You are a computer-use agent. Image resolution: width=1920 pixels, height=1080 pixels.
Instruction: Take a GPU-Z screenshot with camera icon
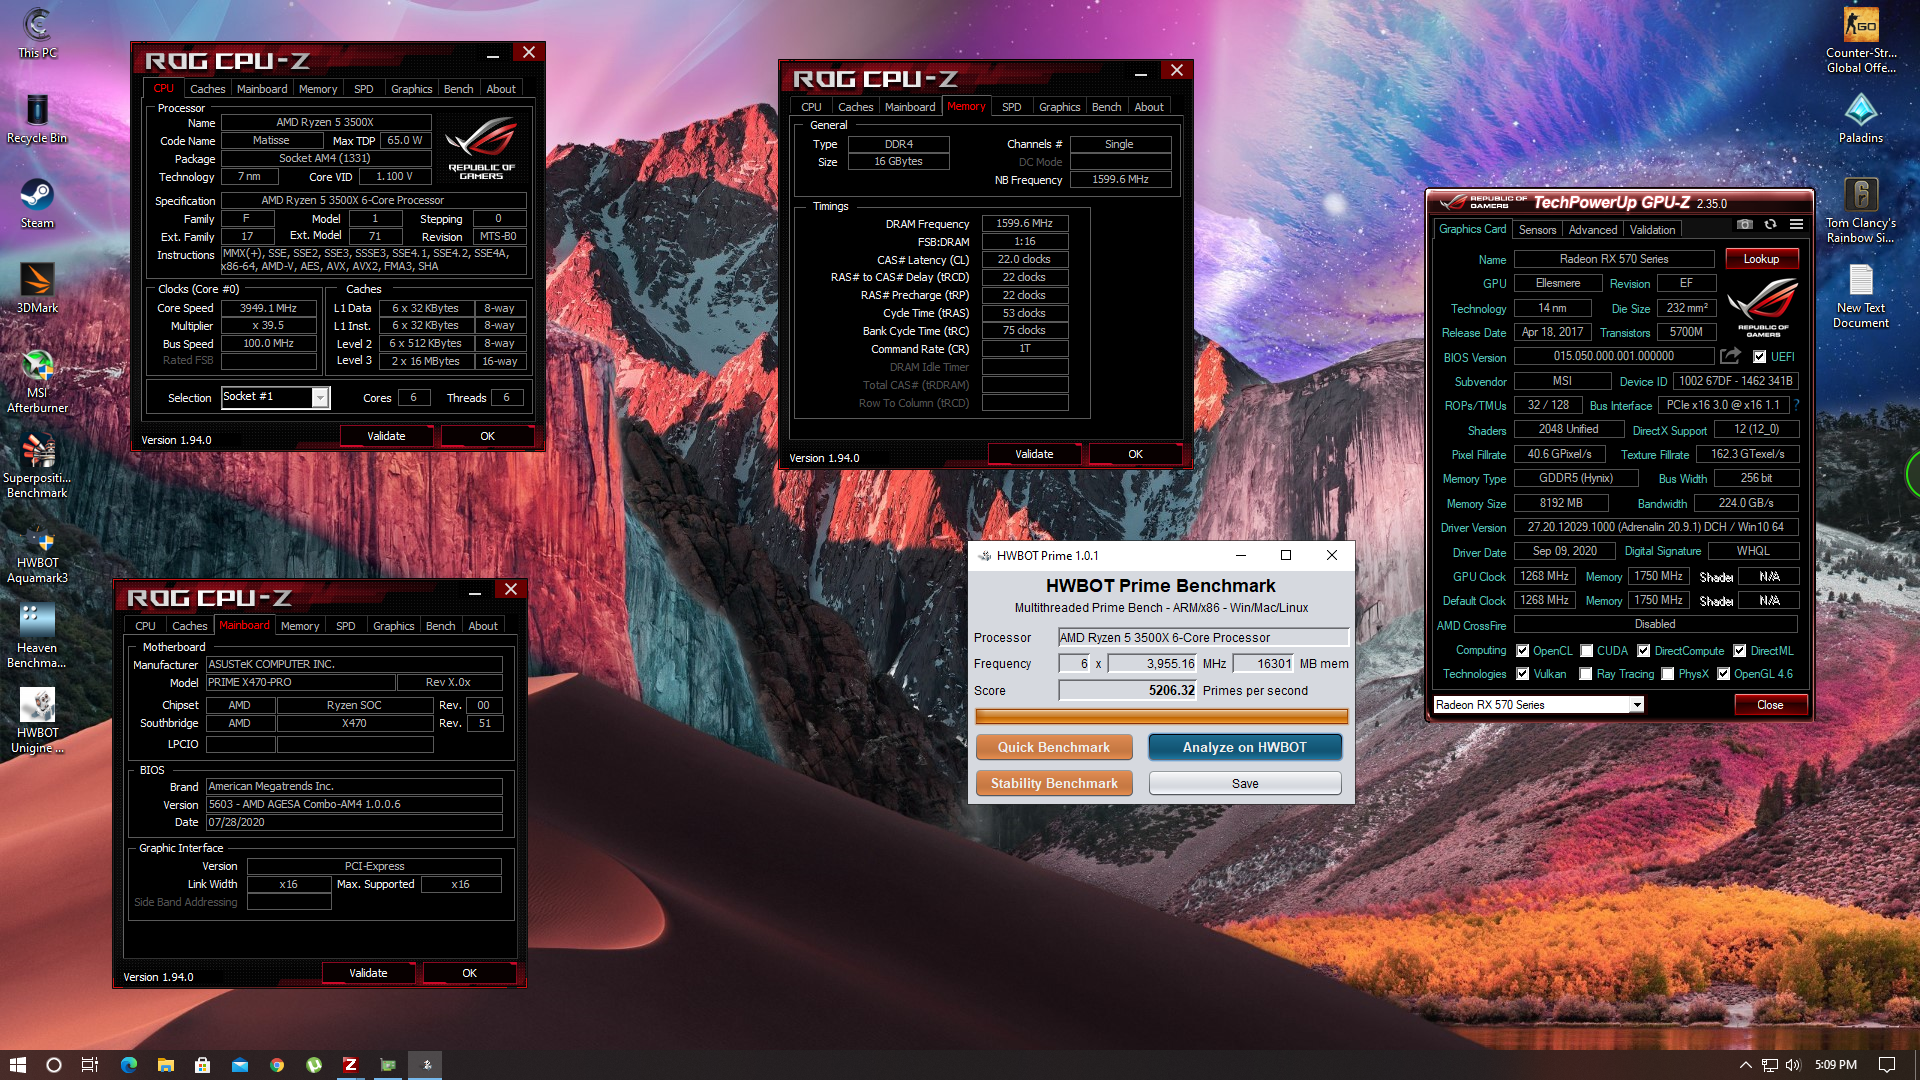pos(1744,224)
